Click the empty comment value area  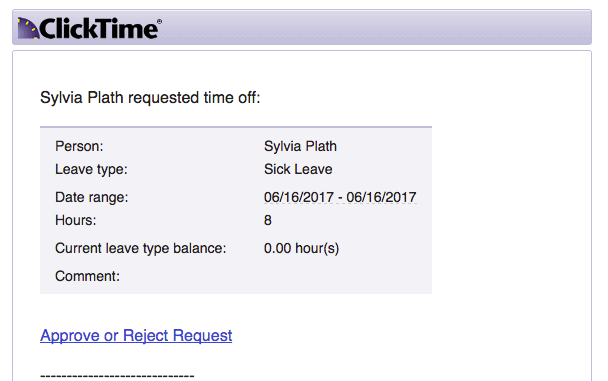tap(340, 276)
